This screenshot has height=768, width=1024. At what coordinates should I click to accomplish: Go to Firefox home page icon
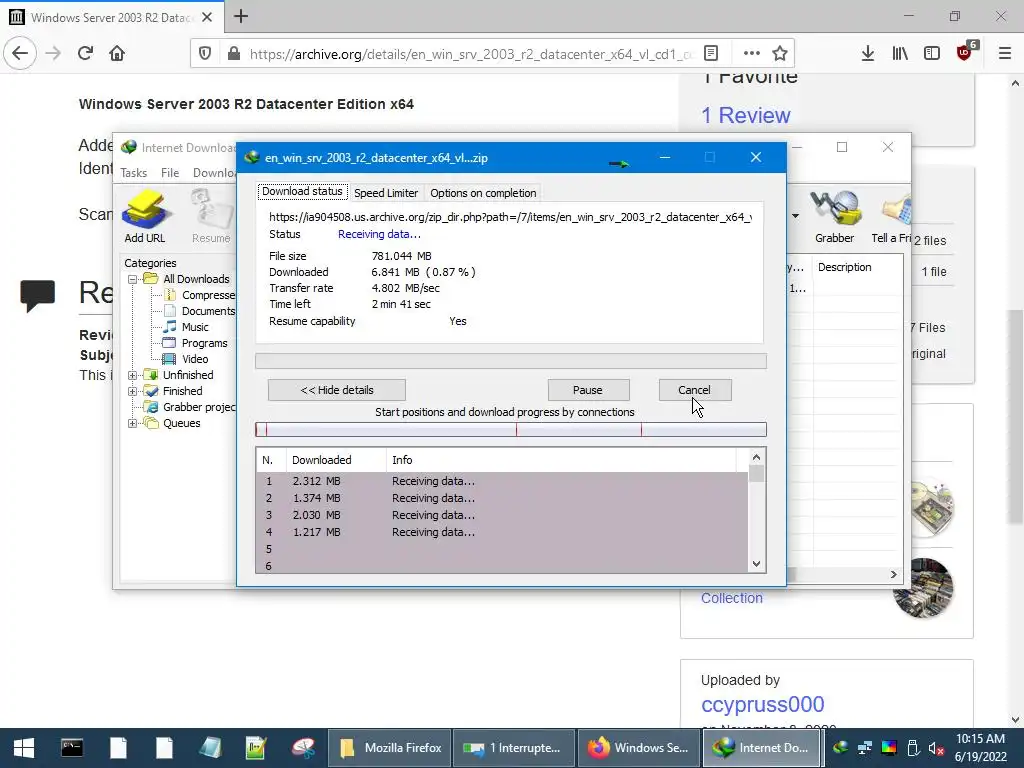click(117, 54)
